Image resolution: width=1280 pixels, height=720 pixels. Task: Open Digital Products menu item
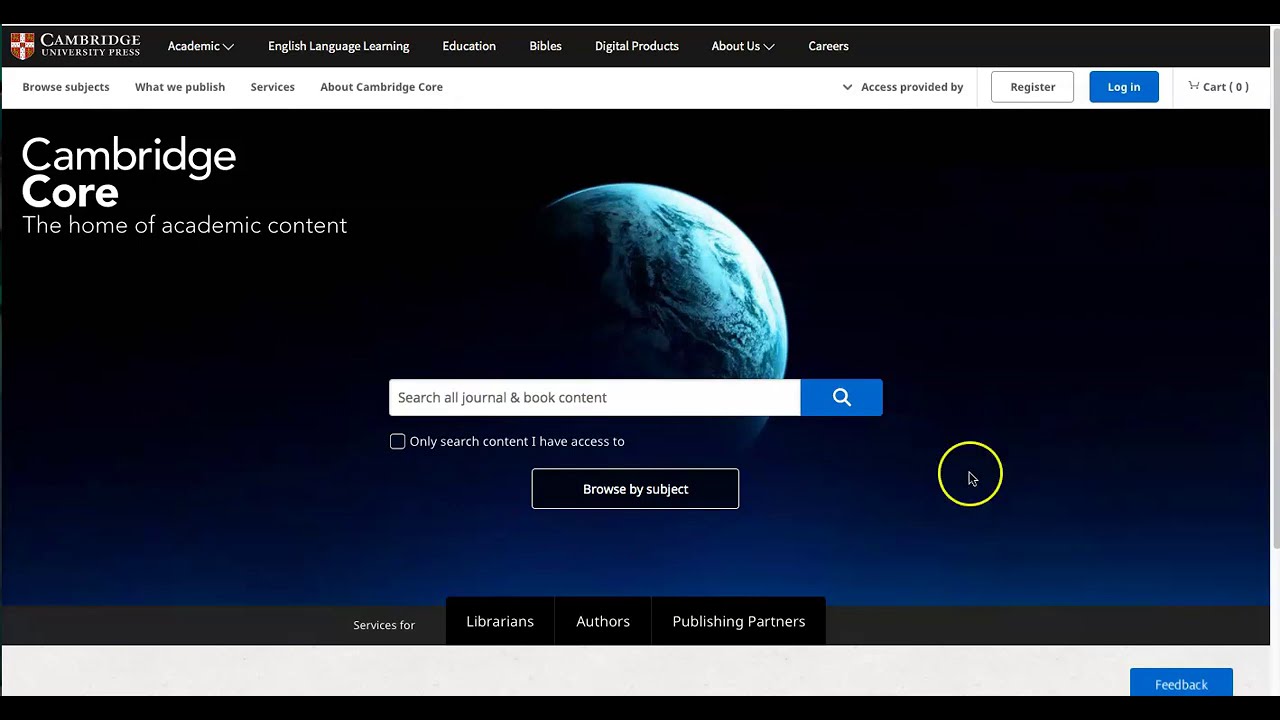pyautogui.click(x=636, y=46)
